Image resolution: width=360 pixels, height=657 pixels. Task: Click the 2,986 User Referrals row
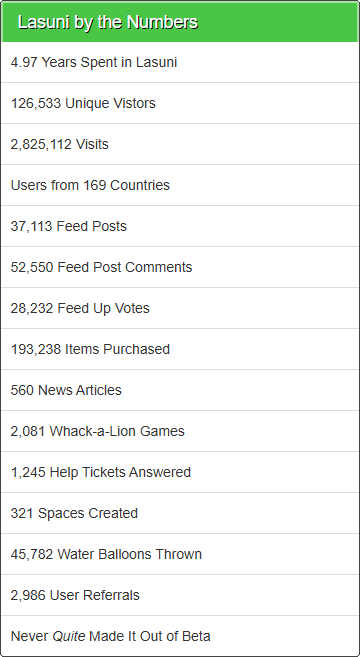tap(180, 596)
